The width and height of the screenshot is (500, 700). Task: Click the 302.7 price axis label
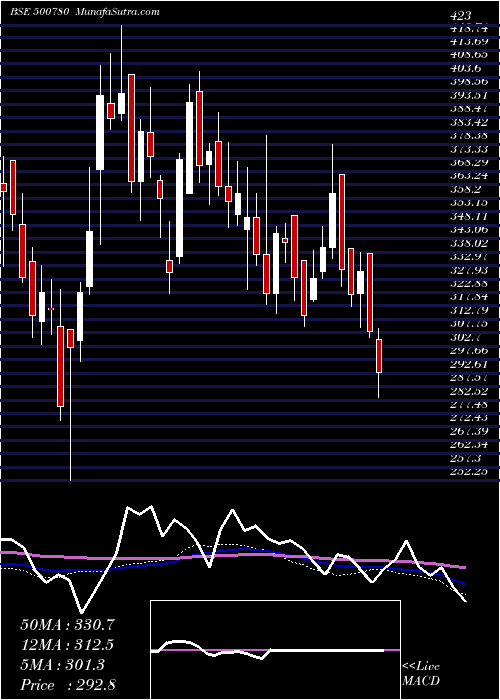[466, 337]
